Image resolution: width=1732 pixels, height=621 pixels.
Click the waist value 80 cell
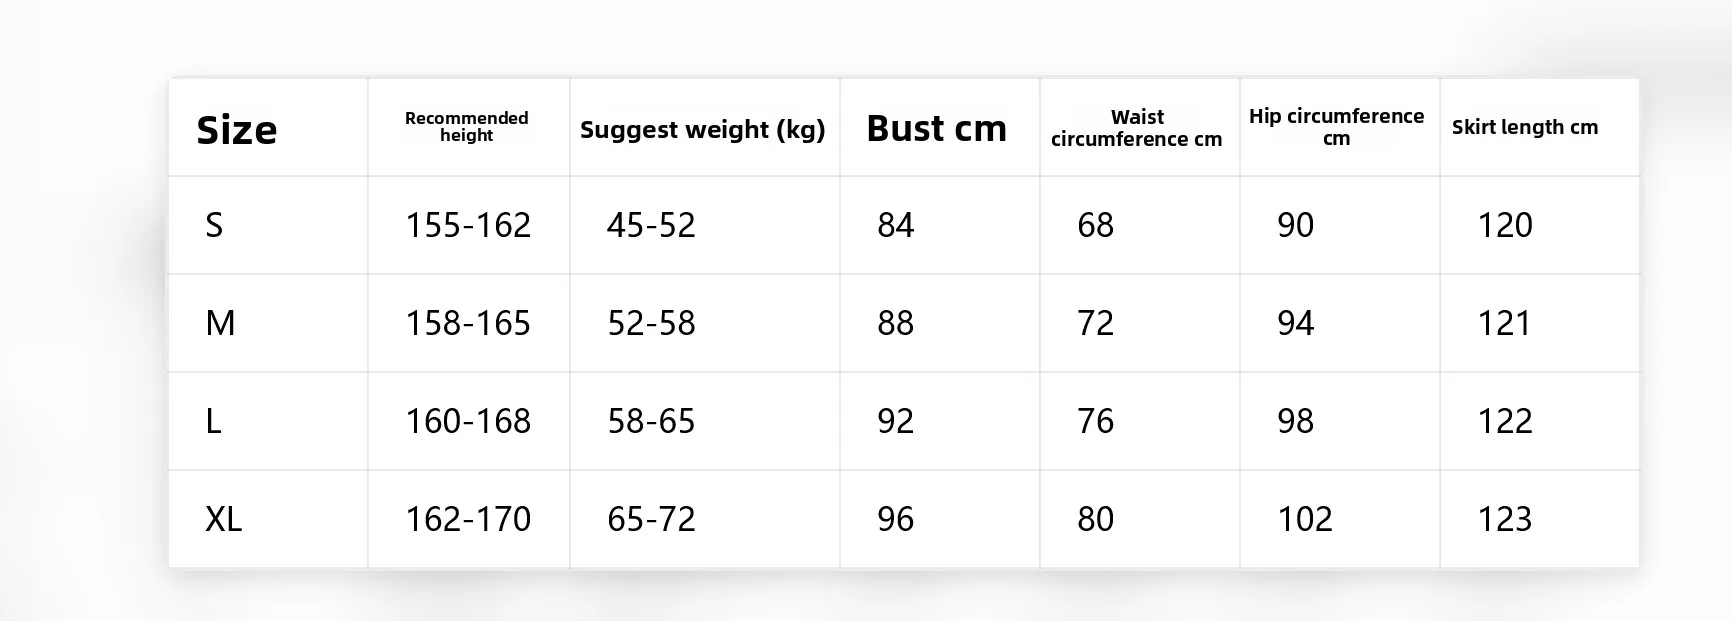tap(1095, 519)
